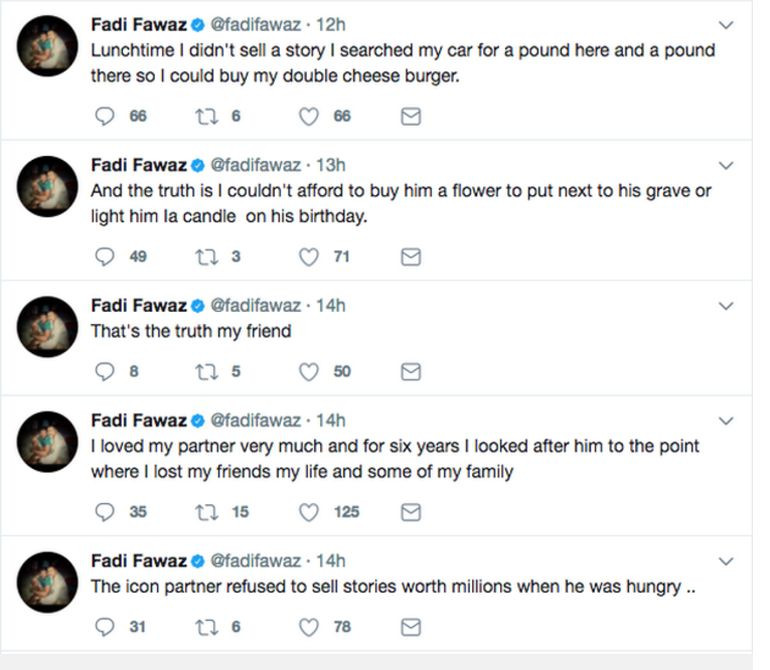770x670 pixels.
Task: Open chevron menu on "I loved my partner" tweet
Action: point(727,421)
